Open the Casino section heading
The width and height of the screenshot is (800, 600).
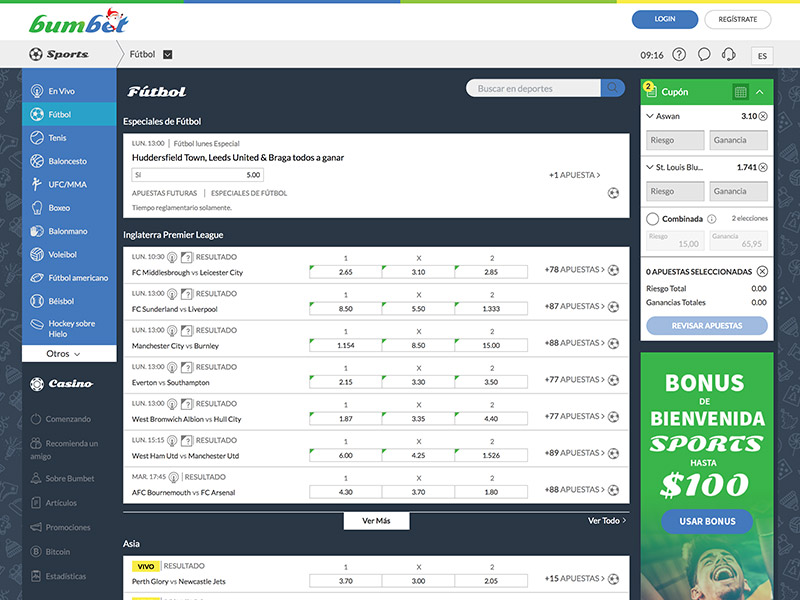tap(62, 384)
